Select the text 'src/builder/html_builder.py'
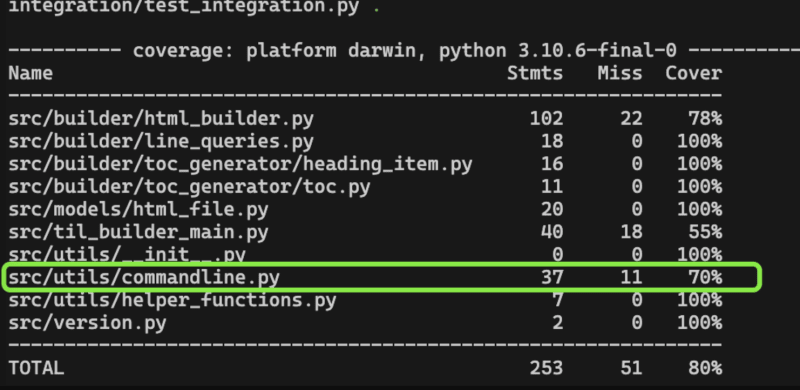Screen dimensions: 800x390 click(x=161, y=119)
